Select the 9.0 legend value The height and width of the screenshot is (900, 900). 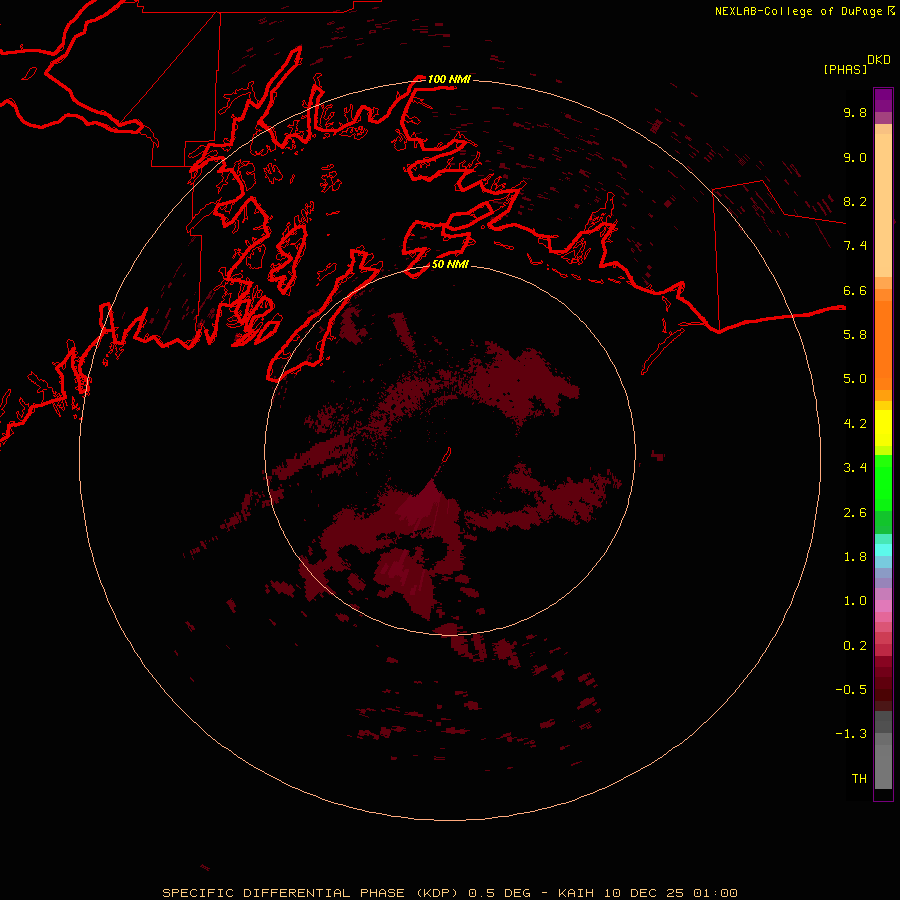[855, 157]
